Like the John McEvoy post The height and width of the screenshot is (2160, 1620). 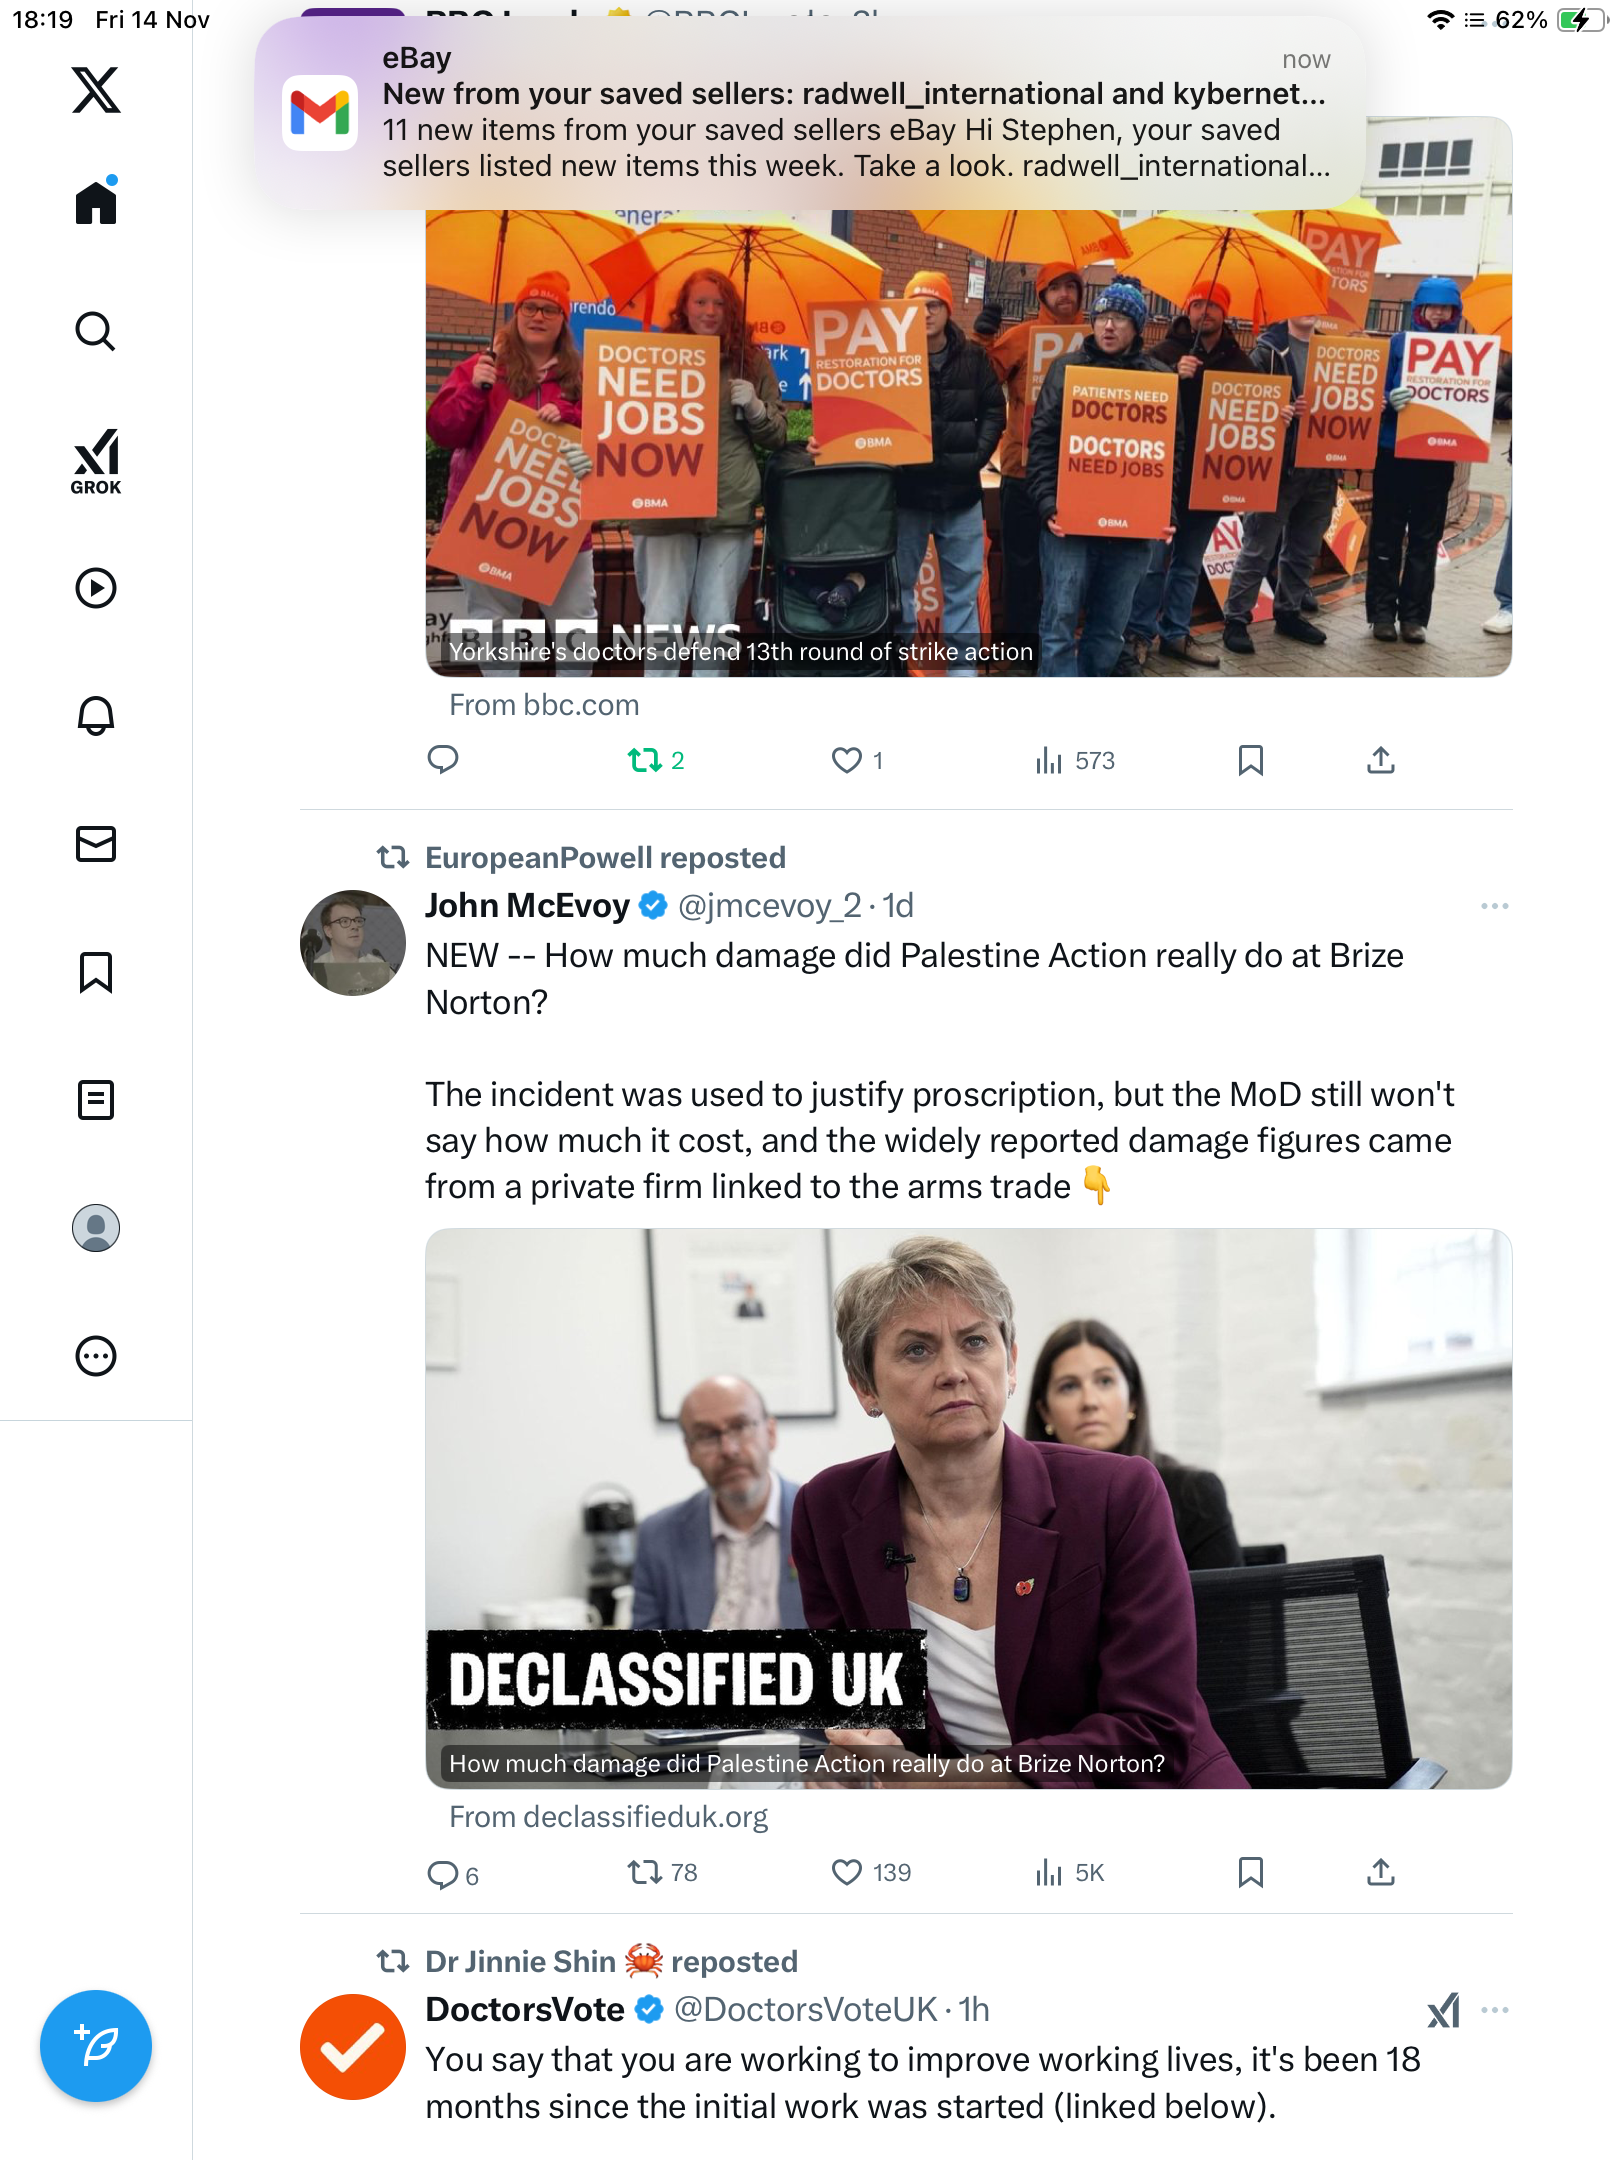(847, 1872)
